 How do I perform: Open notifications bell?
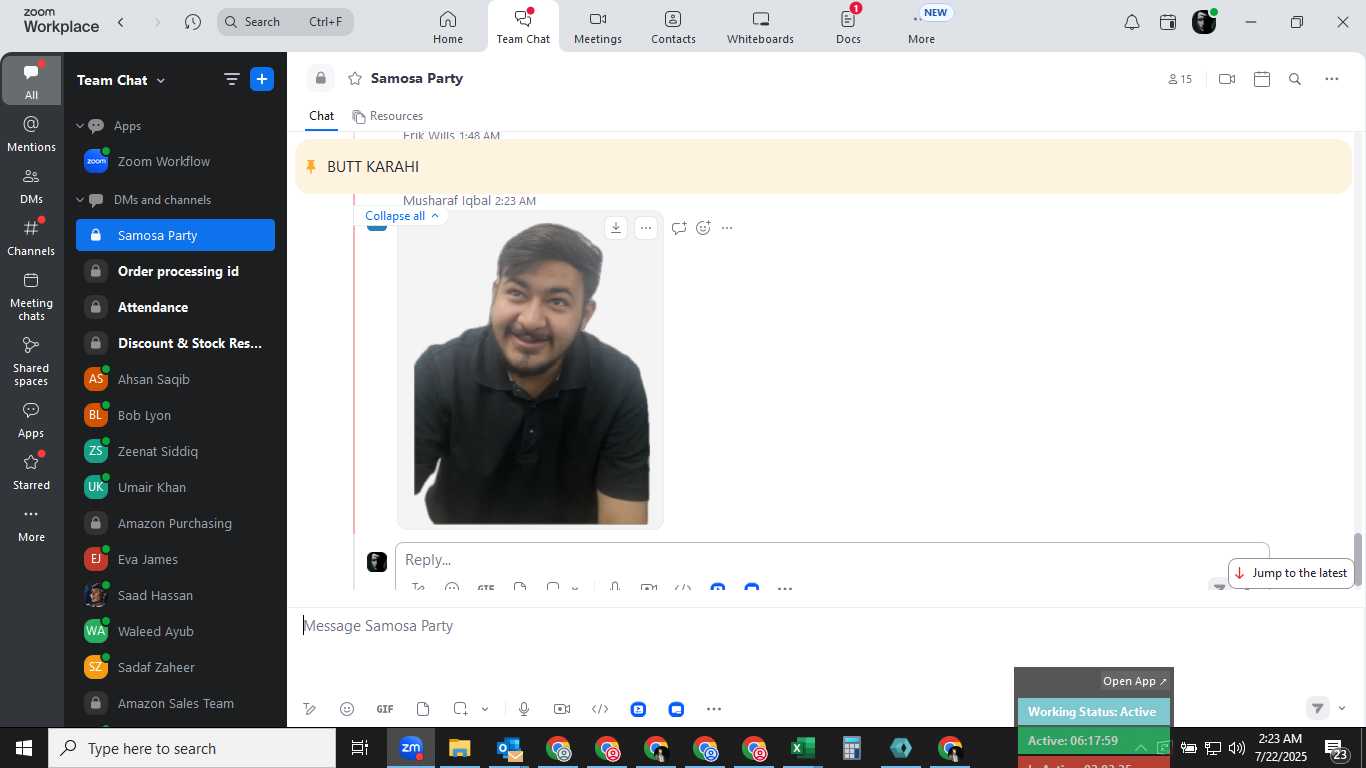point(1132,22)
